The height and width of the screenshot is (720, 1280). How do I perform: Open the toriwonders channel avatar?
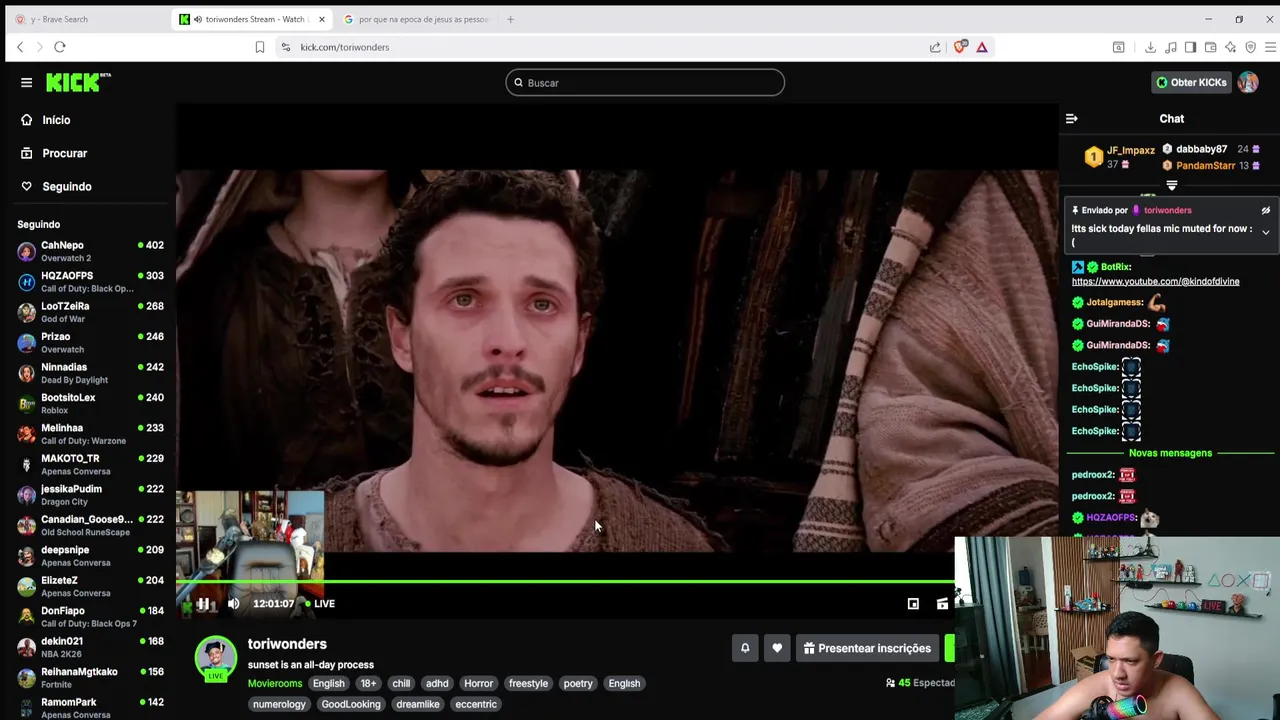(x=215, y=658)
